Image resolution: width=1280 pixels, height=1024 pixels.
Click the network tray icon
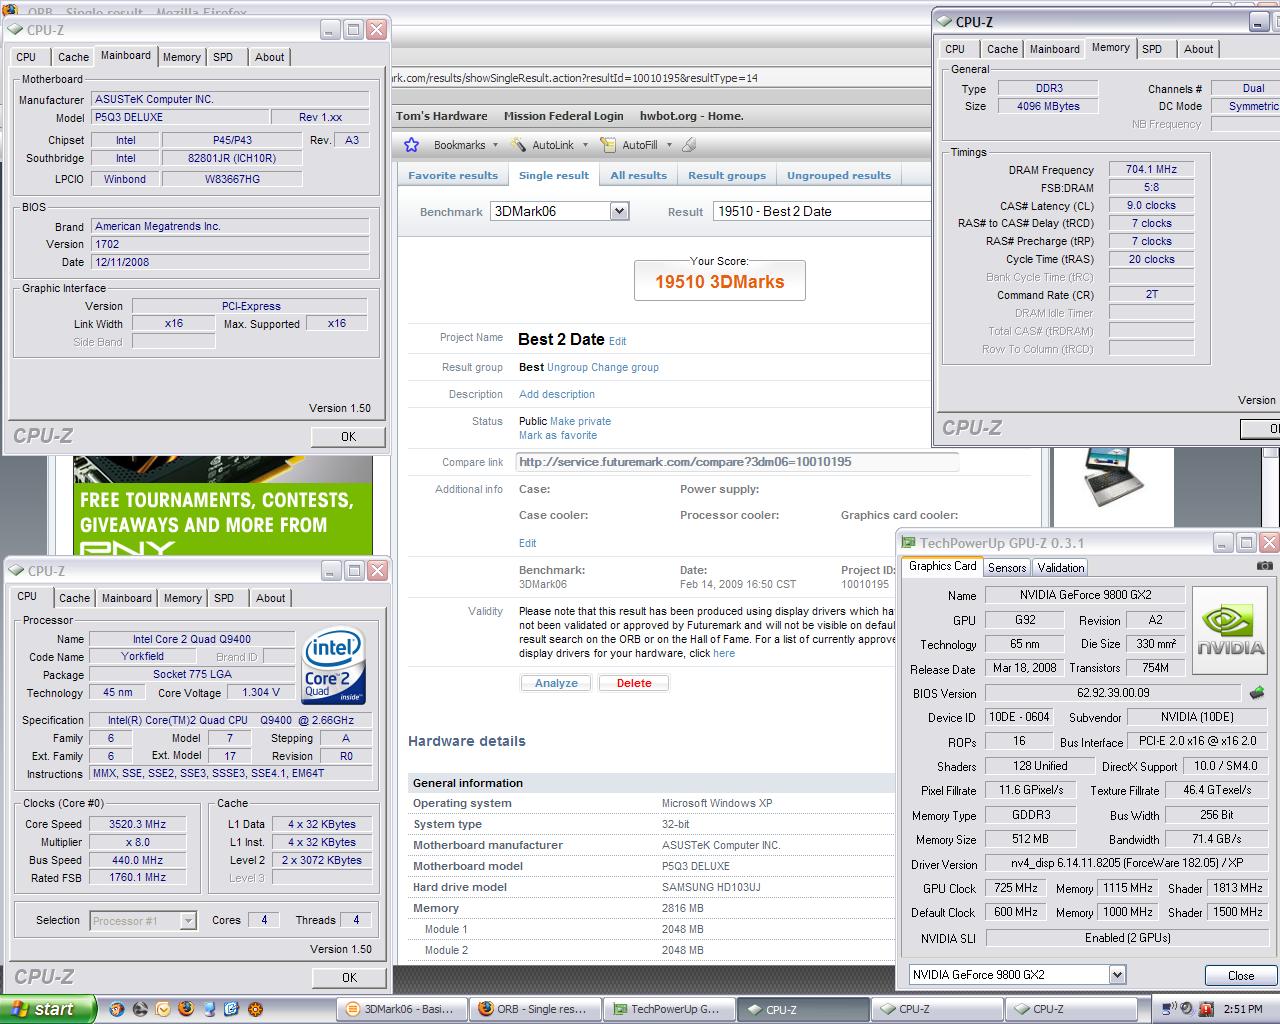coord(1170,1009)
